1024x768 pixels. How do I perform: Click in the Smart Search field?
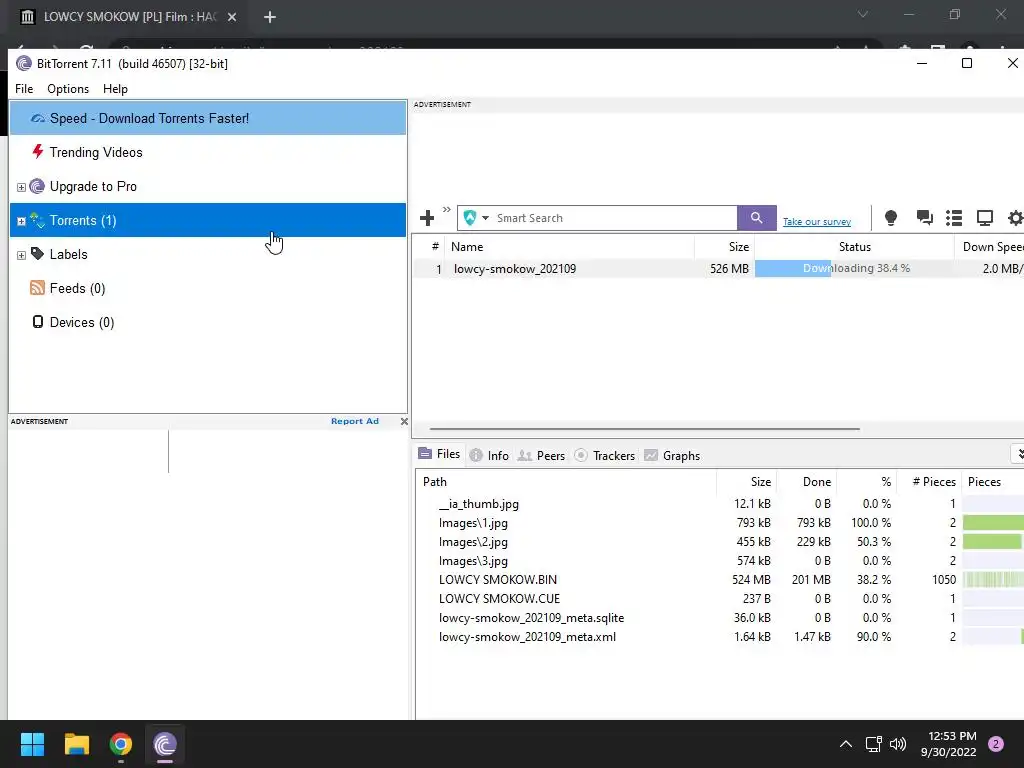coord(614,218)
